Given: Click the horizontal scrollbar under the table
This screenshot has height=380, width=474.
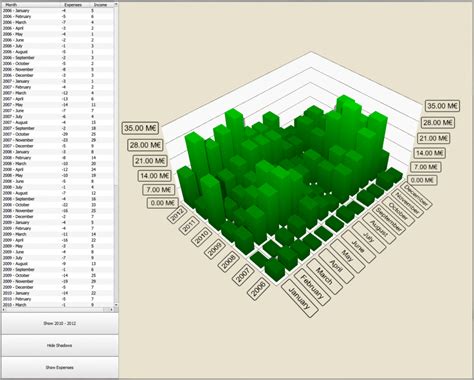Looking at the screenshot, I should coord(58,310).
